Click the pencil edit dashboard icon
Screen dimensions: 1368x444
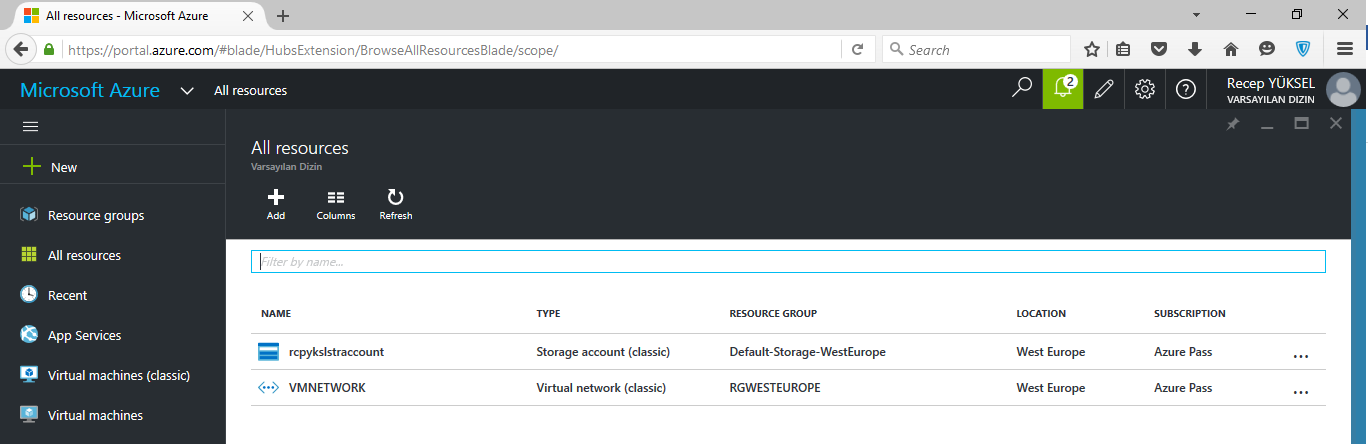coord(1104,89)
